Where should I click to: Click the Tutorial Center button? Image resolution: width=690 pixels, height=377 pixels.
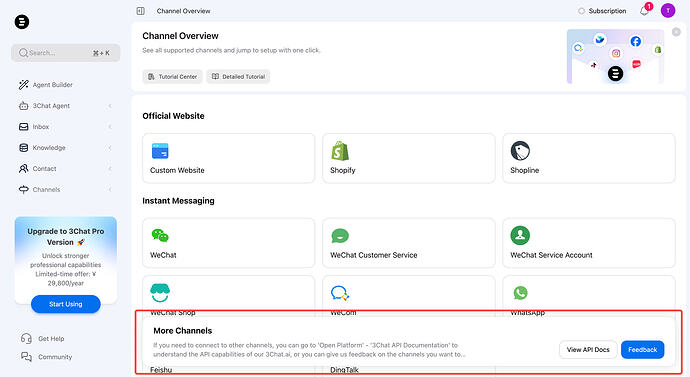[172, 77]
